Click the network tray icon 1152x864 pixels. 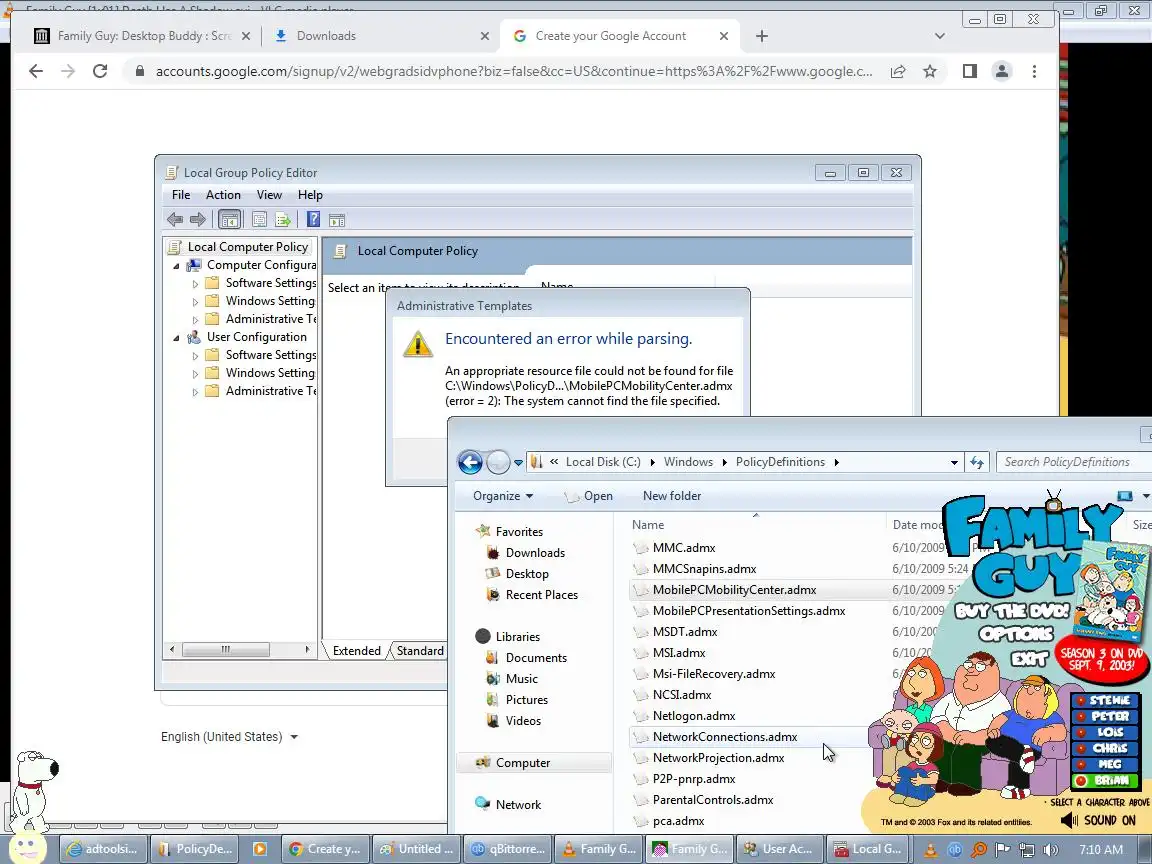pyautogui.click(x=1027, y=849)
